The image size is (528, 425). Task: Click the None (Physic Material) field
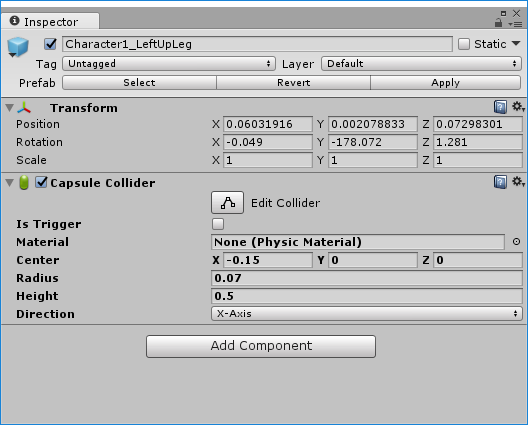click(x=358, y=242)
